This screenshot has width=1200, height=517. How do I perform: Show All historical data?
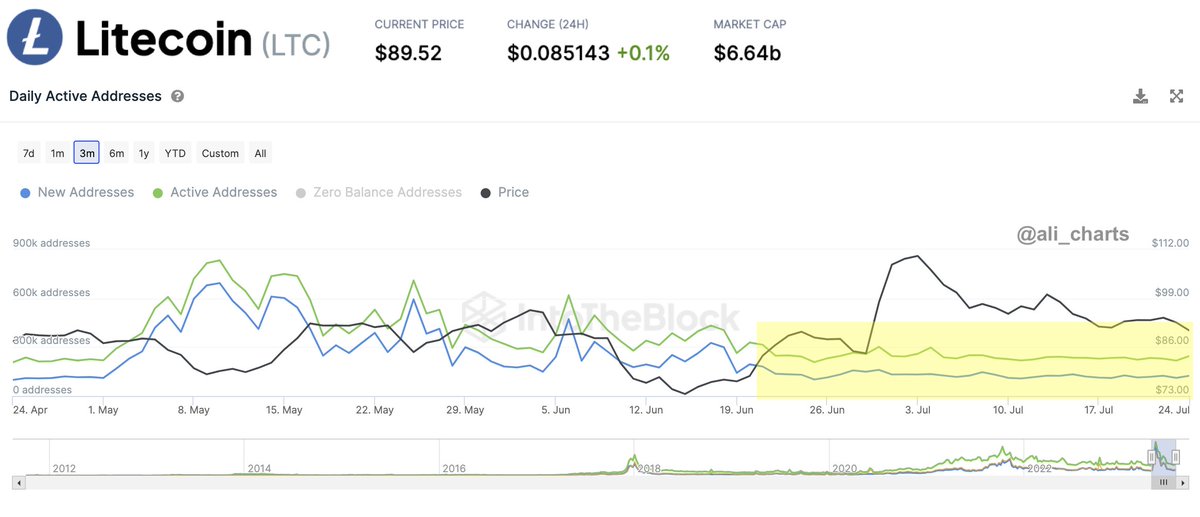click(x=260, y=153)
